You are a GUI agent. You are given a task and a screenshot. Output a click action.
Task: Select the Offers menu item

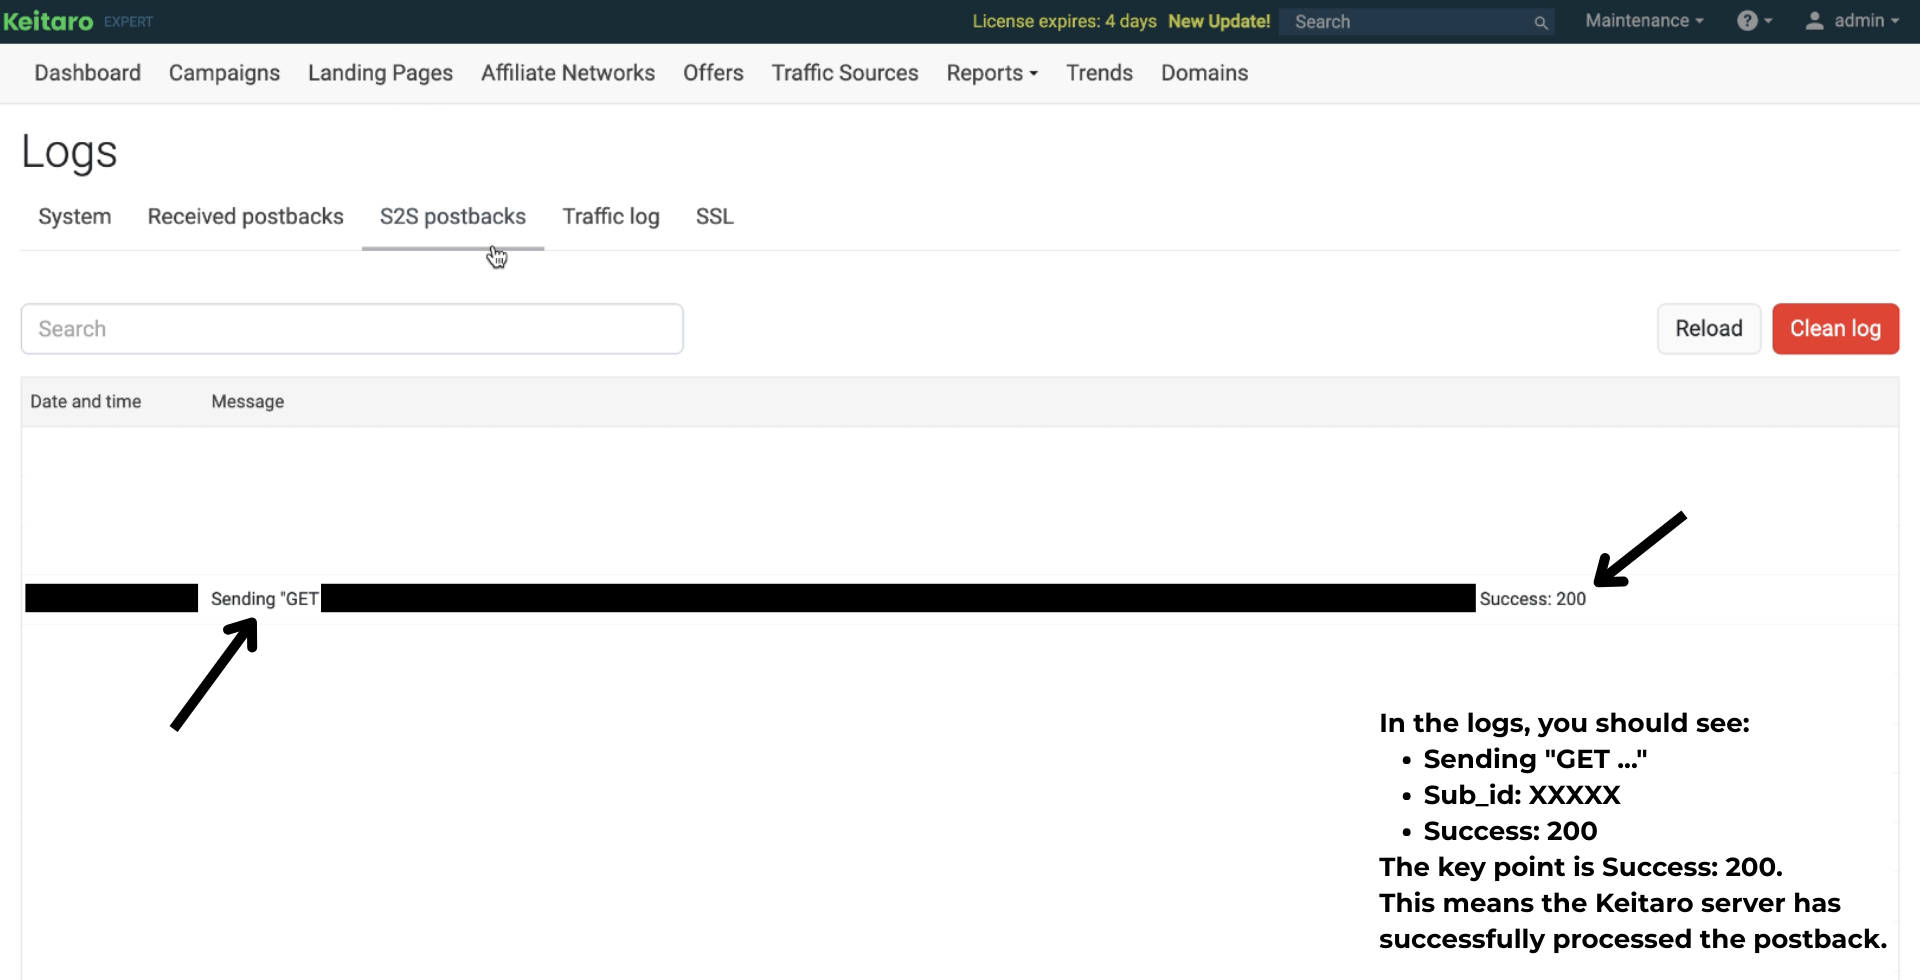tap(713, 73)
